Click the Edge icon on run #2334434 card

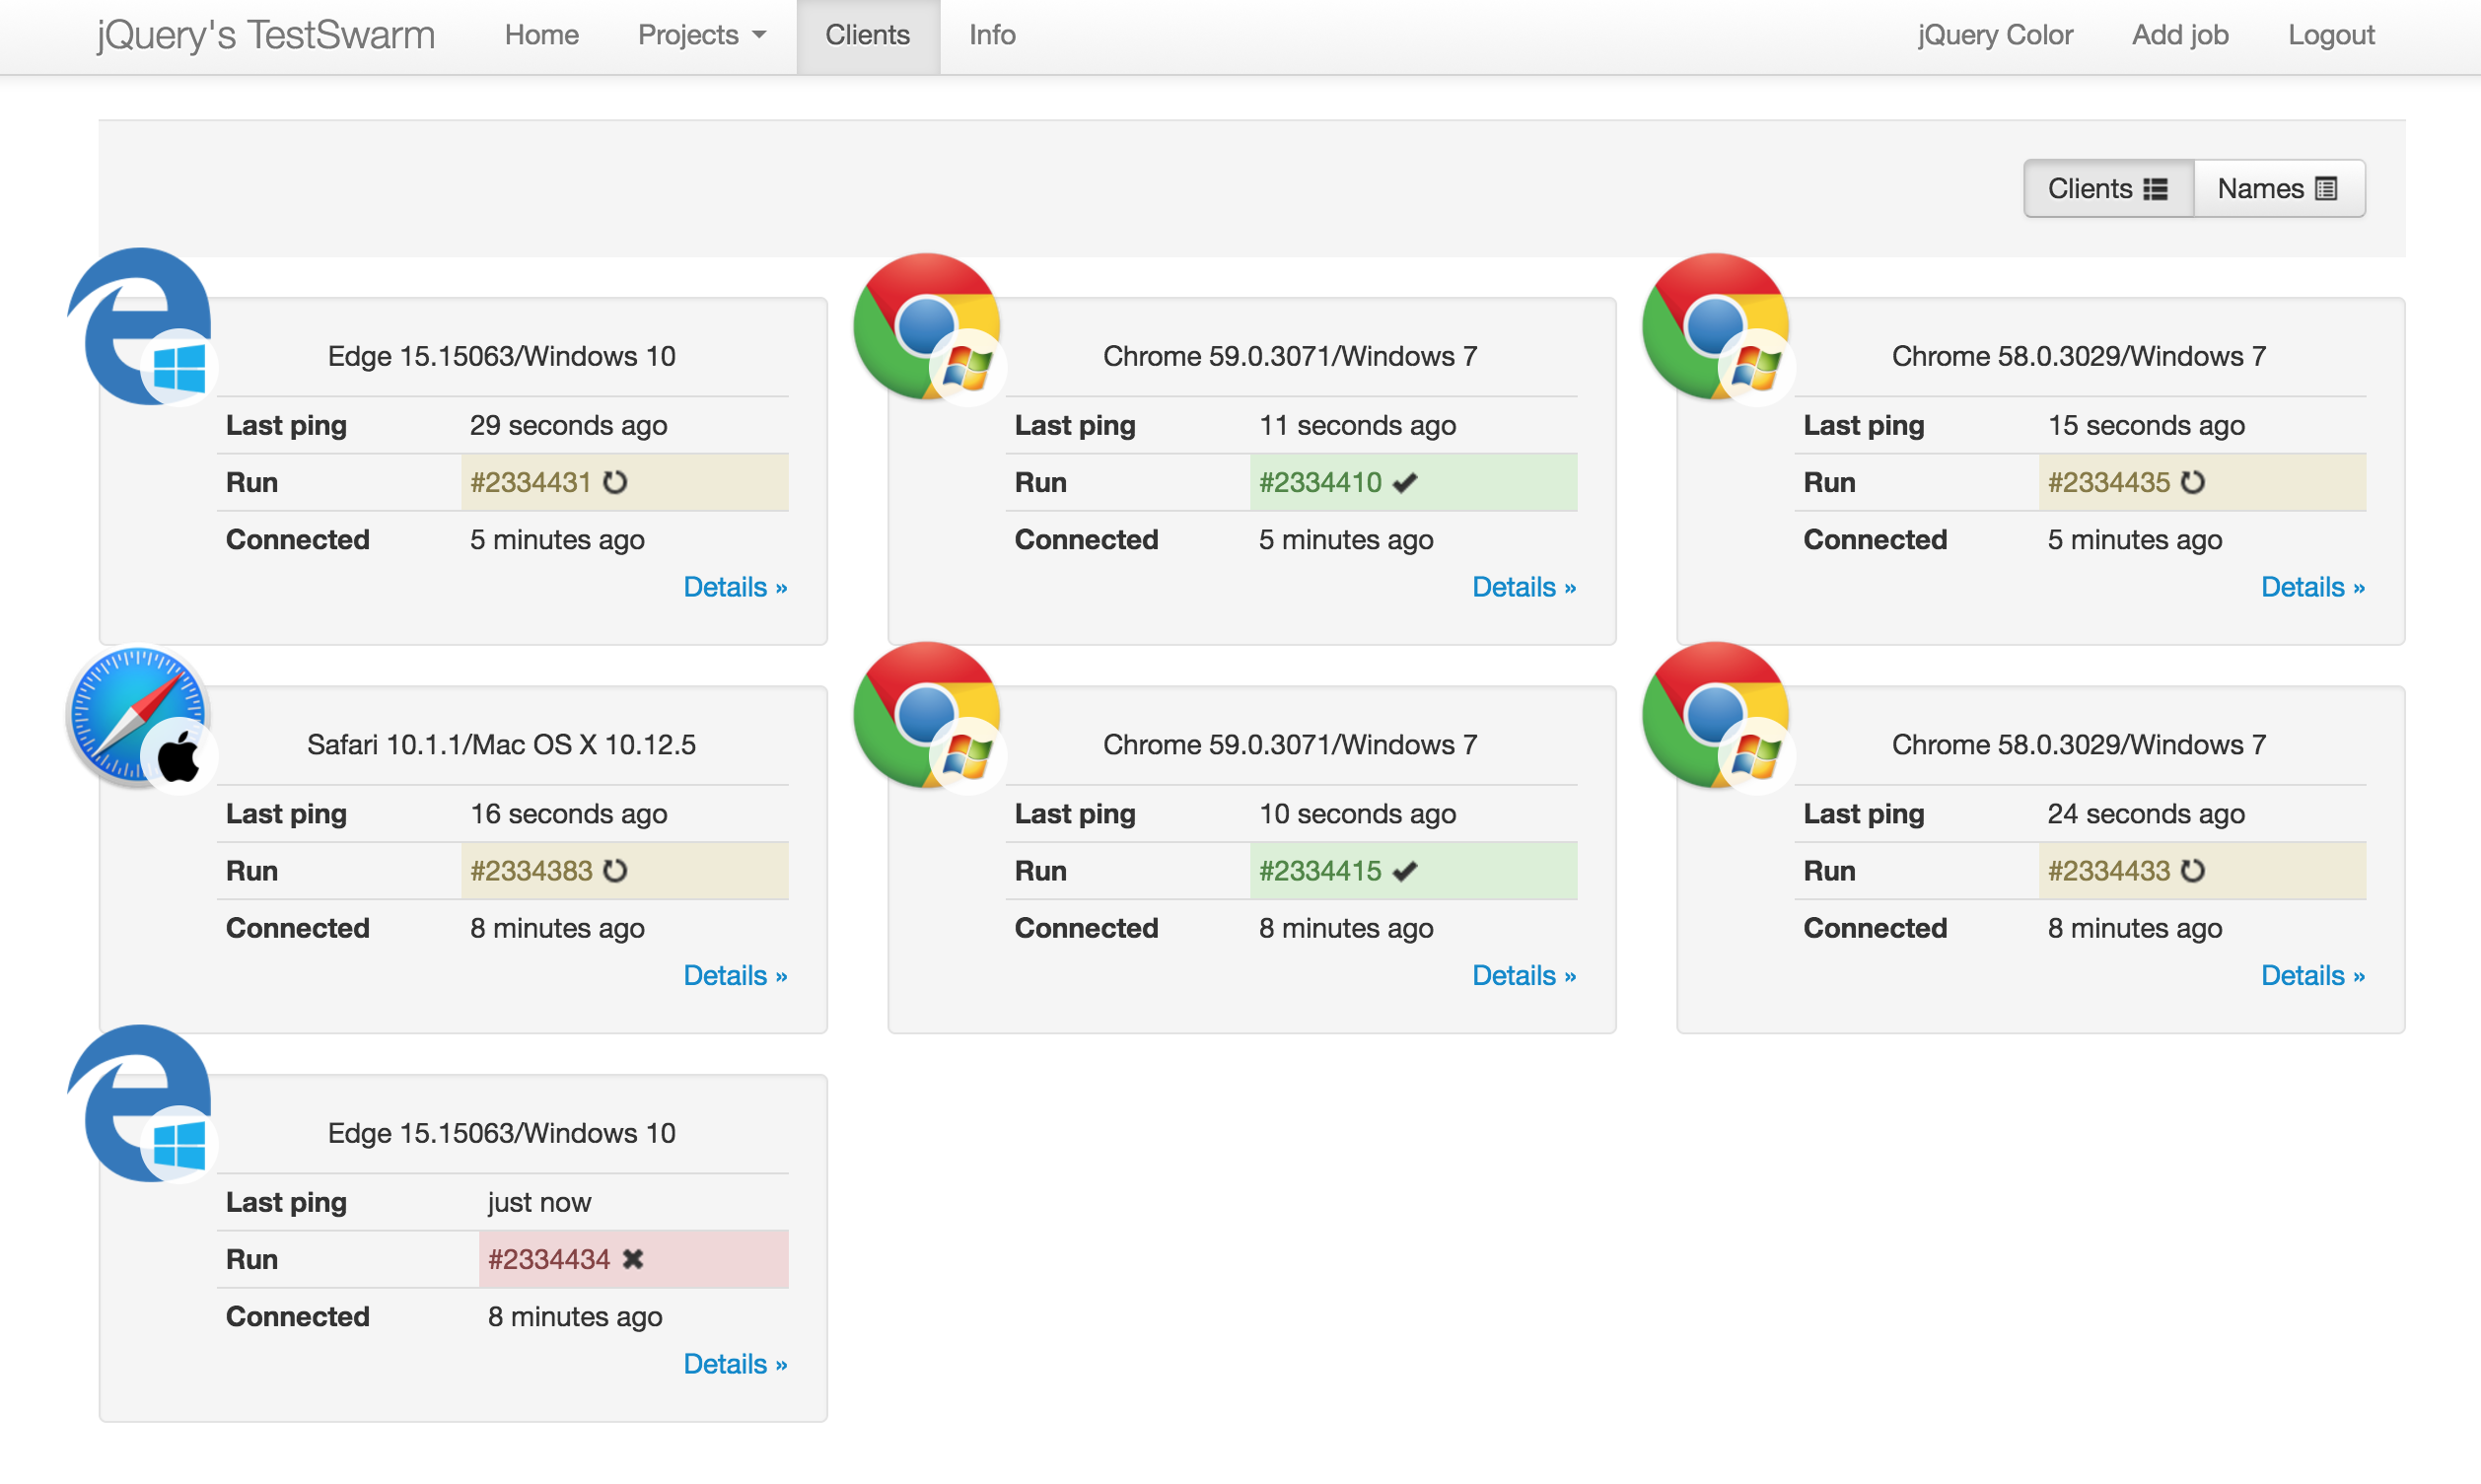click(x=140, y=1104)
